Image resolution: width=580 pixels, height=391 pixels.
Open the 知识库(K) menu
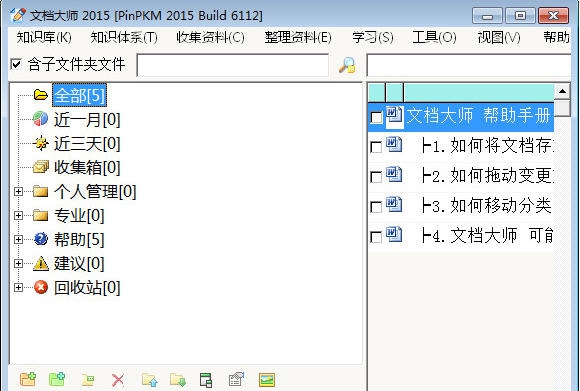44,37
